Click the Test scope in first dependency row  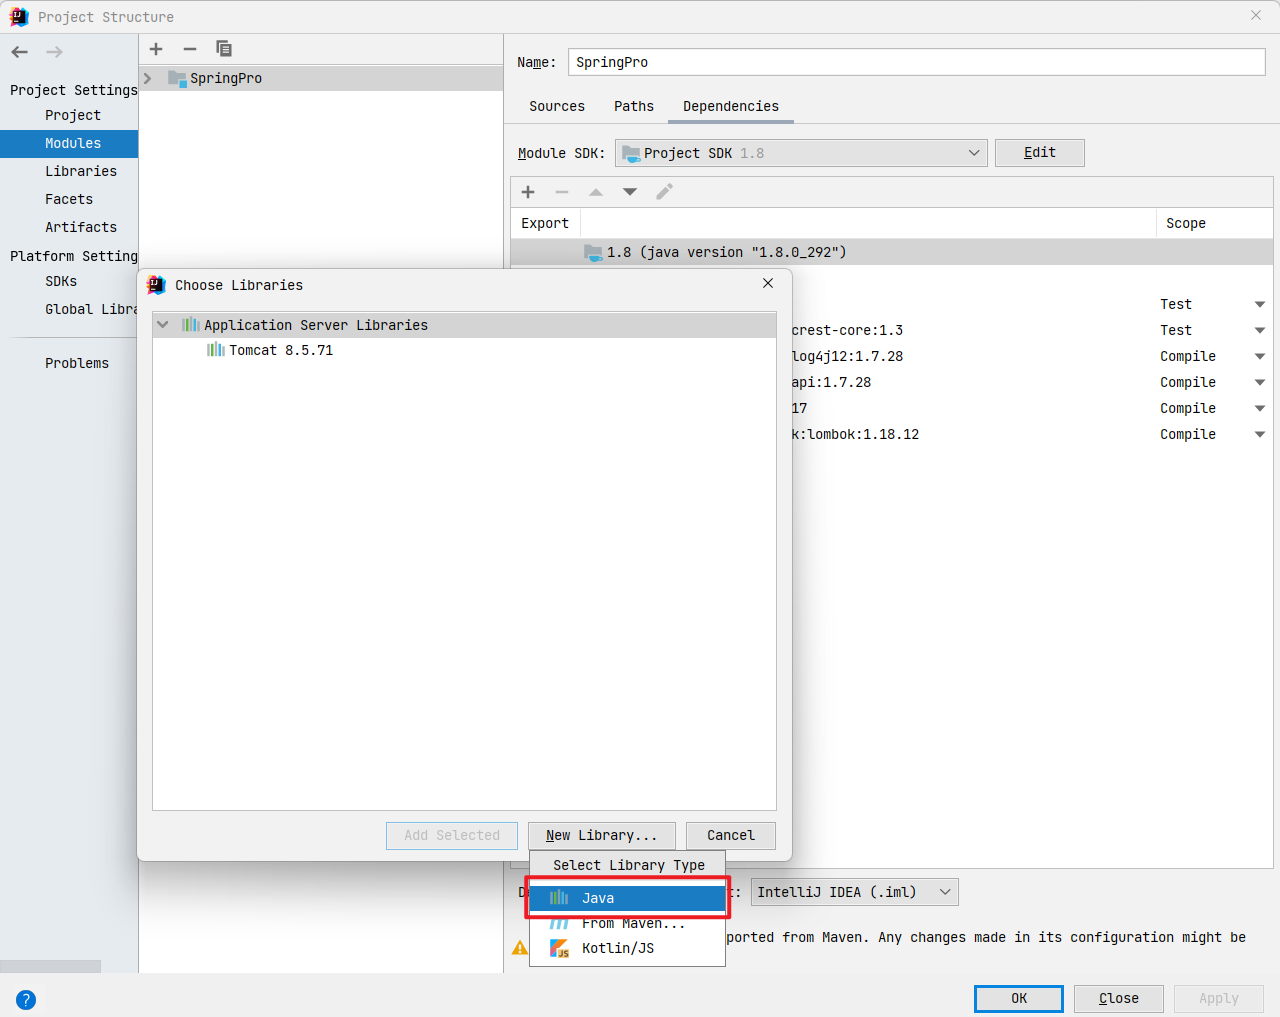tap(1176, 304)
